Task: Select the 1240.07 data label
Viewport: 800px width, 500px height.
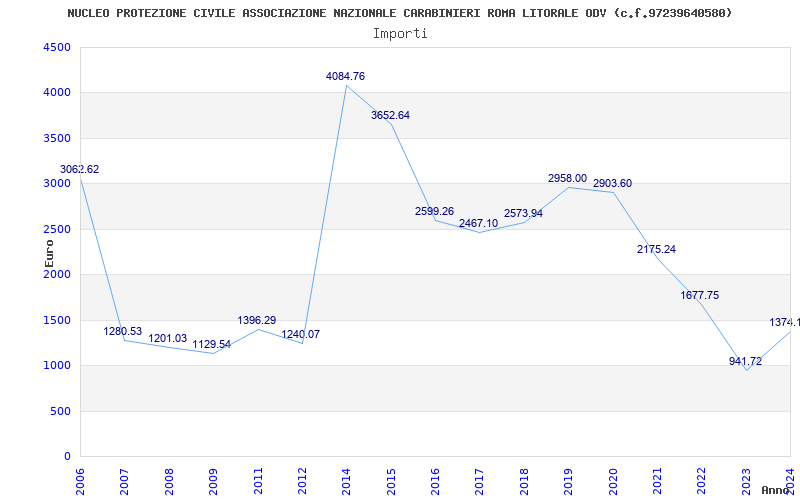Action: (301, 334)
